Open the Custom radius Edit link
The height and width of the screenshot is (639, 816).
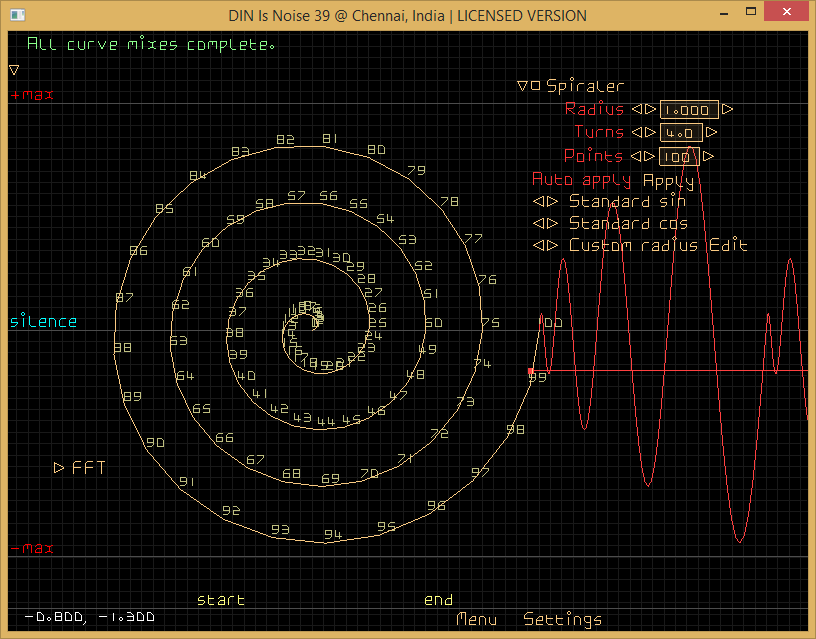[728, 246]
